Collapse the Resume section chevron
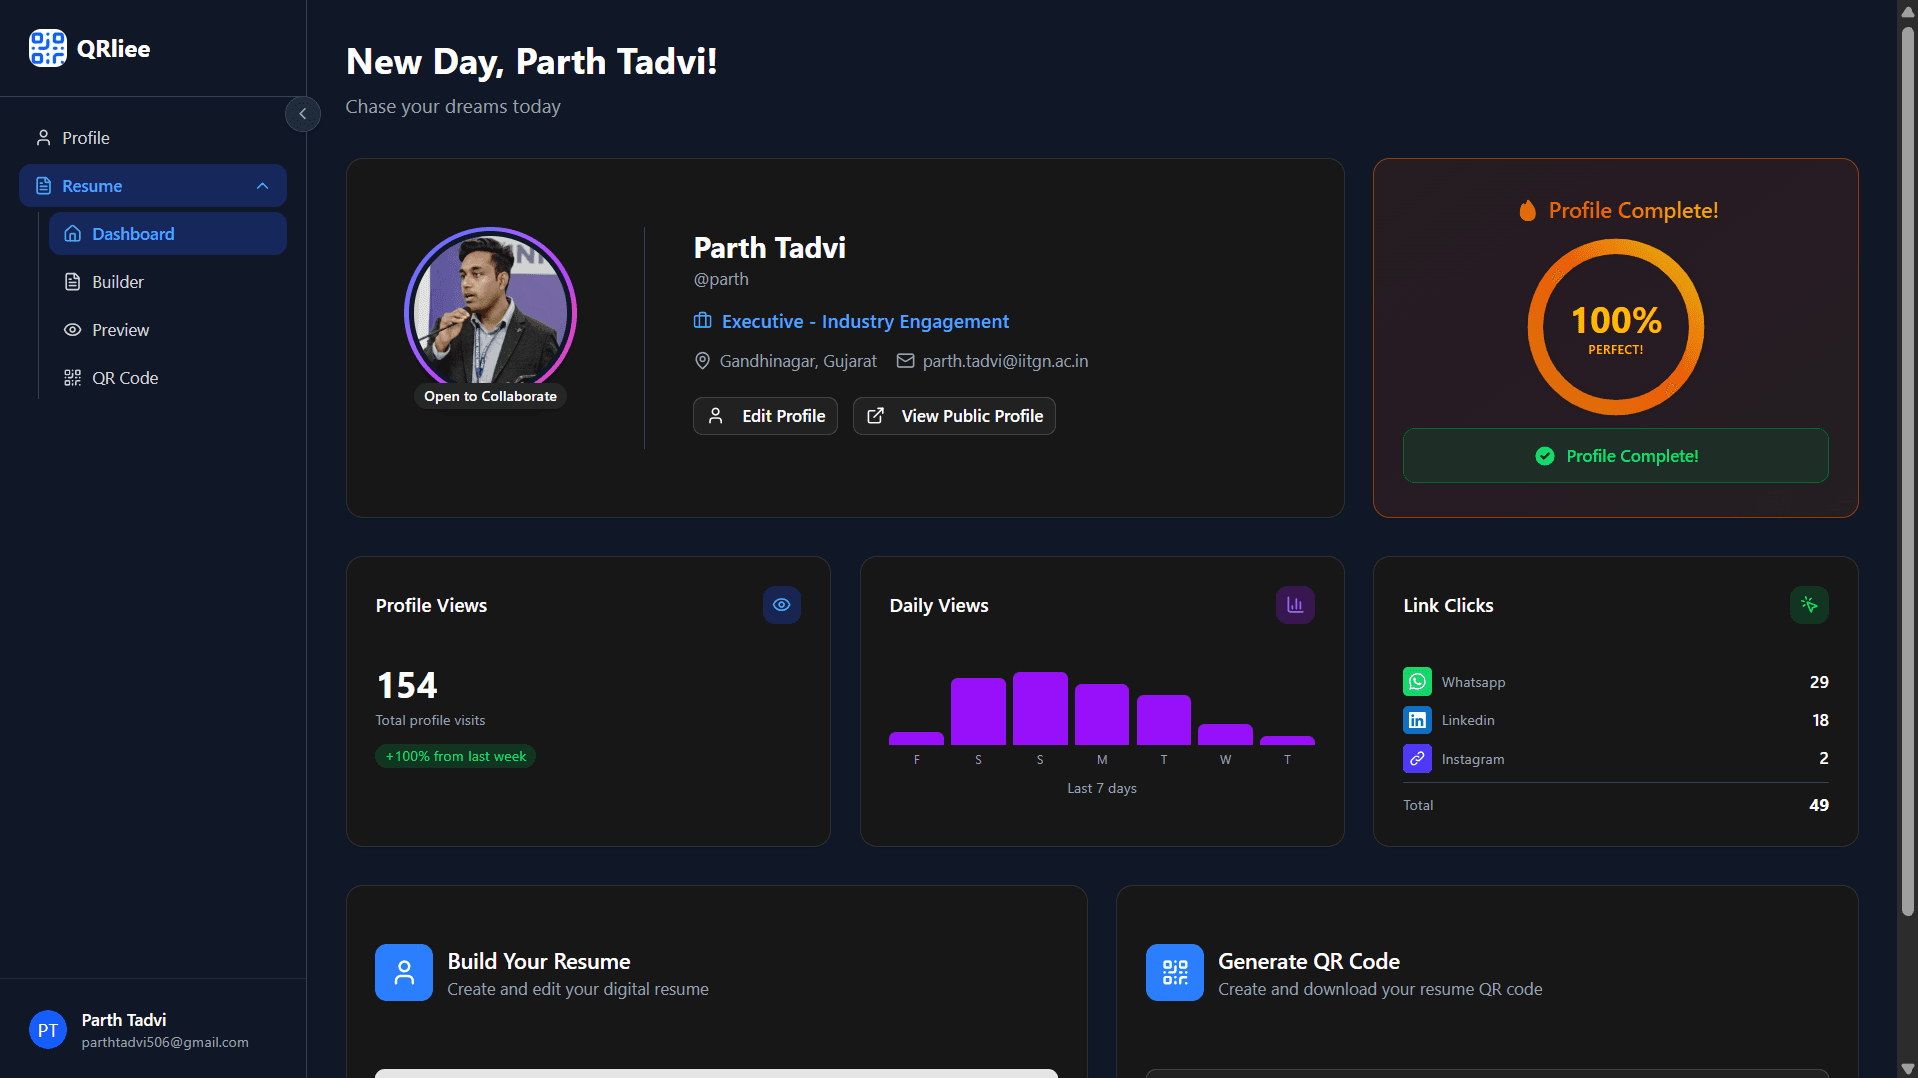This screenshot has width=1918, height=1078. click(262, 185)
